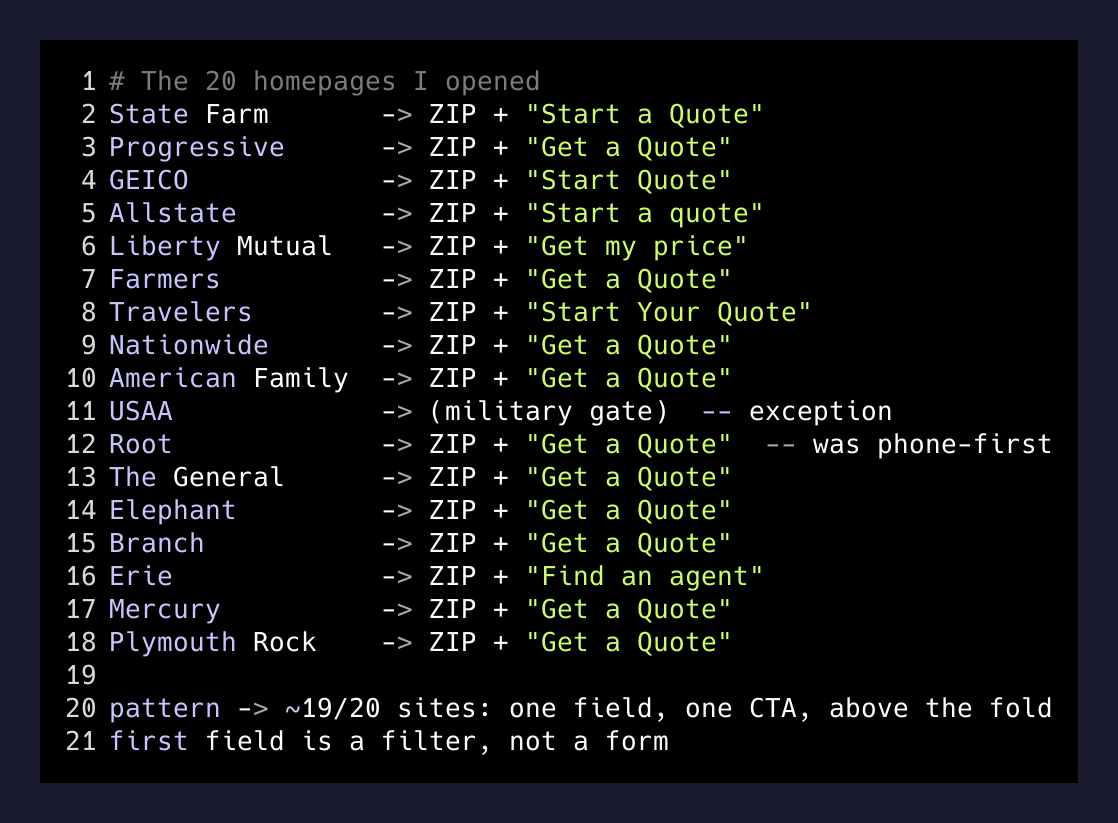
Task: Click the GEICO entry
Action: (149, 180)
